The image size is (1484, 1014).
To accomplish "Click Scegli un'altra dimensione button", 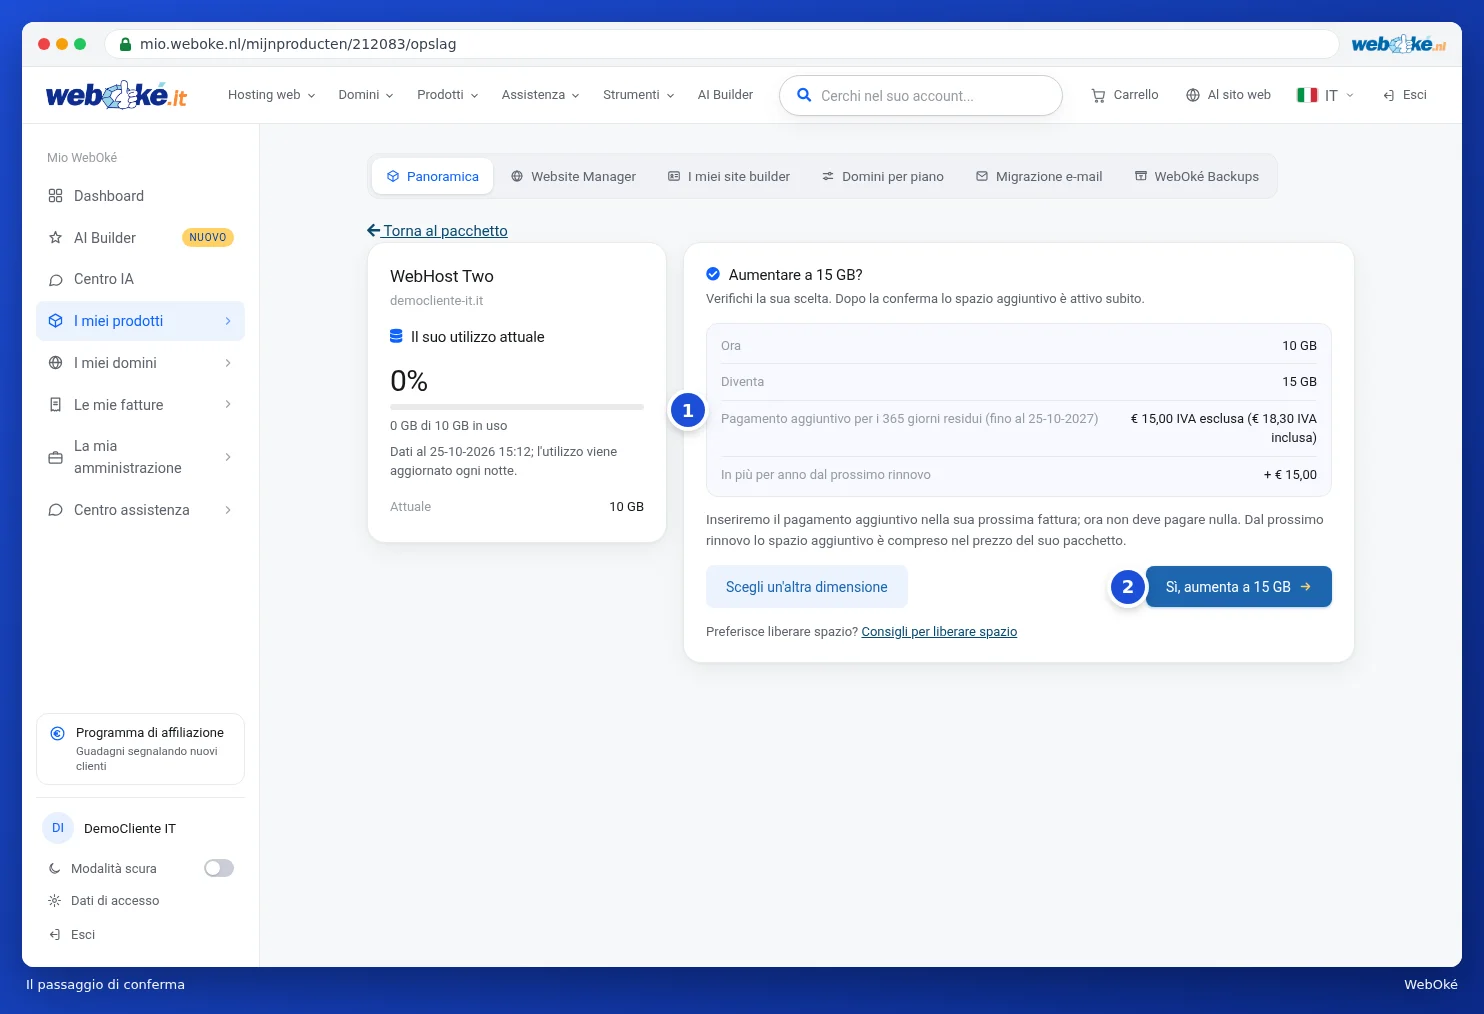I will [x=807, y=587].
